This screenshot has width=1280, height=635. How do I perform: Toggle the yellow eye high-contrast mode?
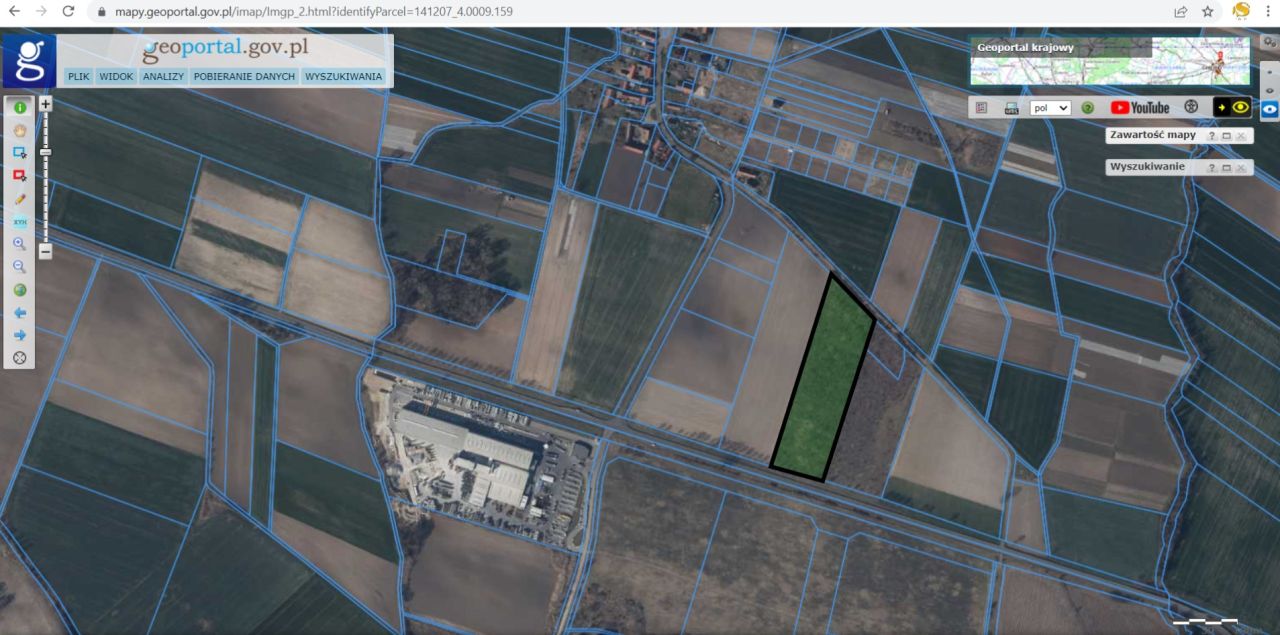1233,107
